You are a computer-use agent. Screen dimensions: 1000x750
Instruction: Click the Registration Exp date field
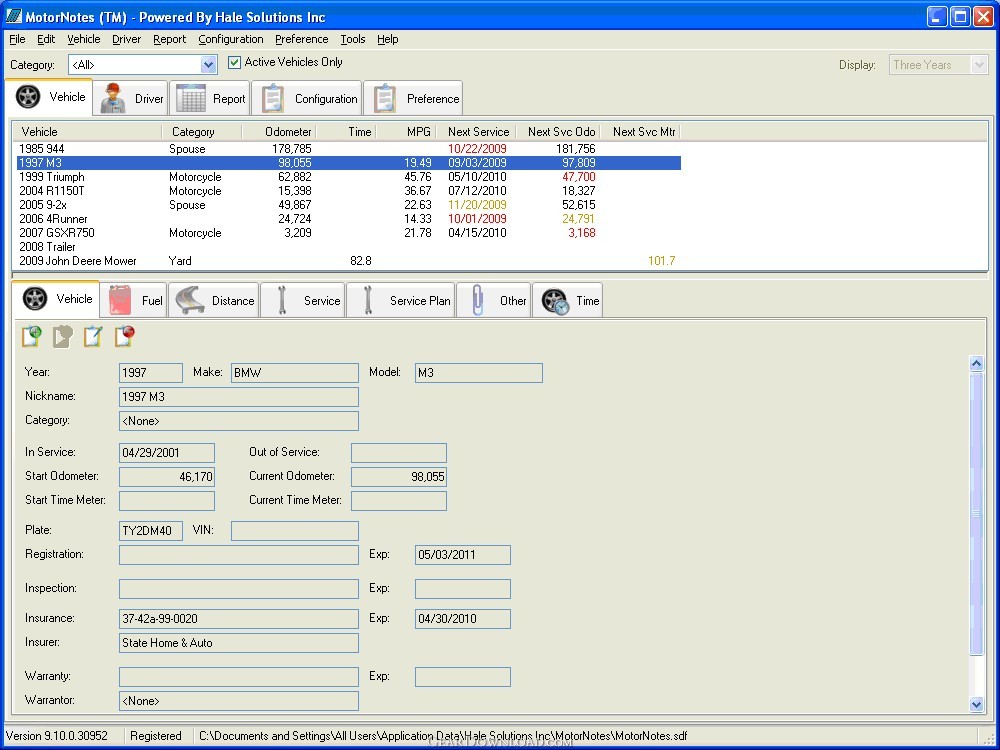[x=463, y=555]
